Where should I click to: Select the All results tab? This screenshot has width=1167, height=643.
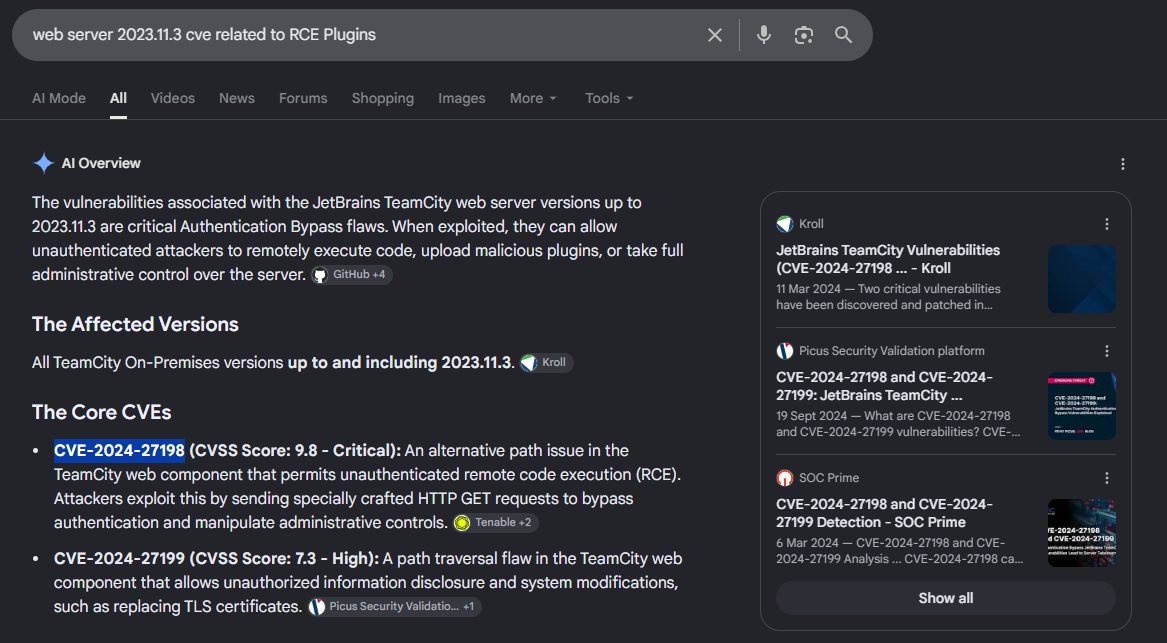point(118,98)
